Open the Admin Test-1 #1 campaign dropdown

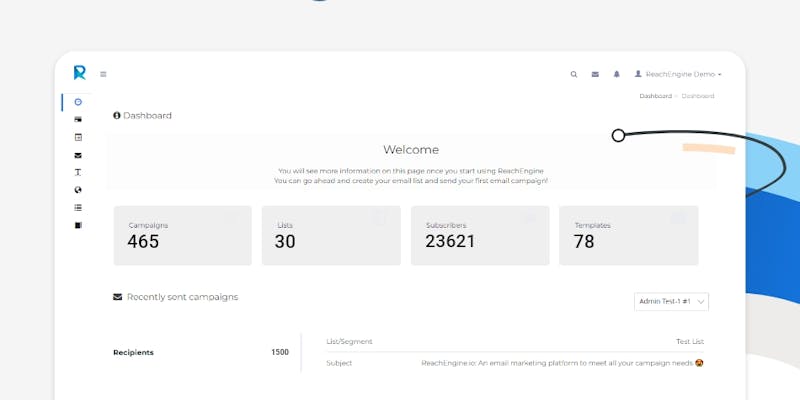click(671, 302)
